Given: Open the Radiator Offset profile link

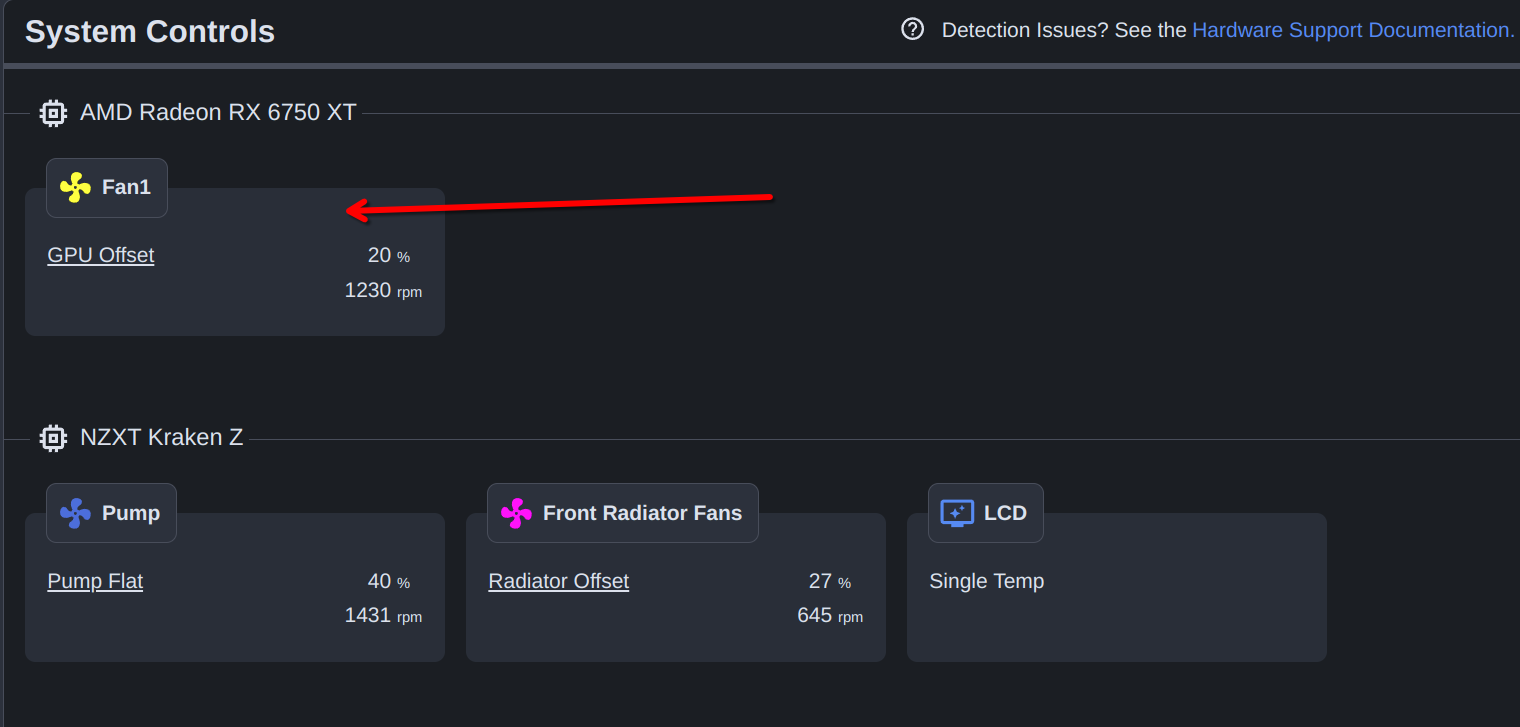Looking at the screenshot, I should [x=558, y=581].
